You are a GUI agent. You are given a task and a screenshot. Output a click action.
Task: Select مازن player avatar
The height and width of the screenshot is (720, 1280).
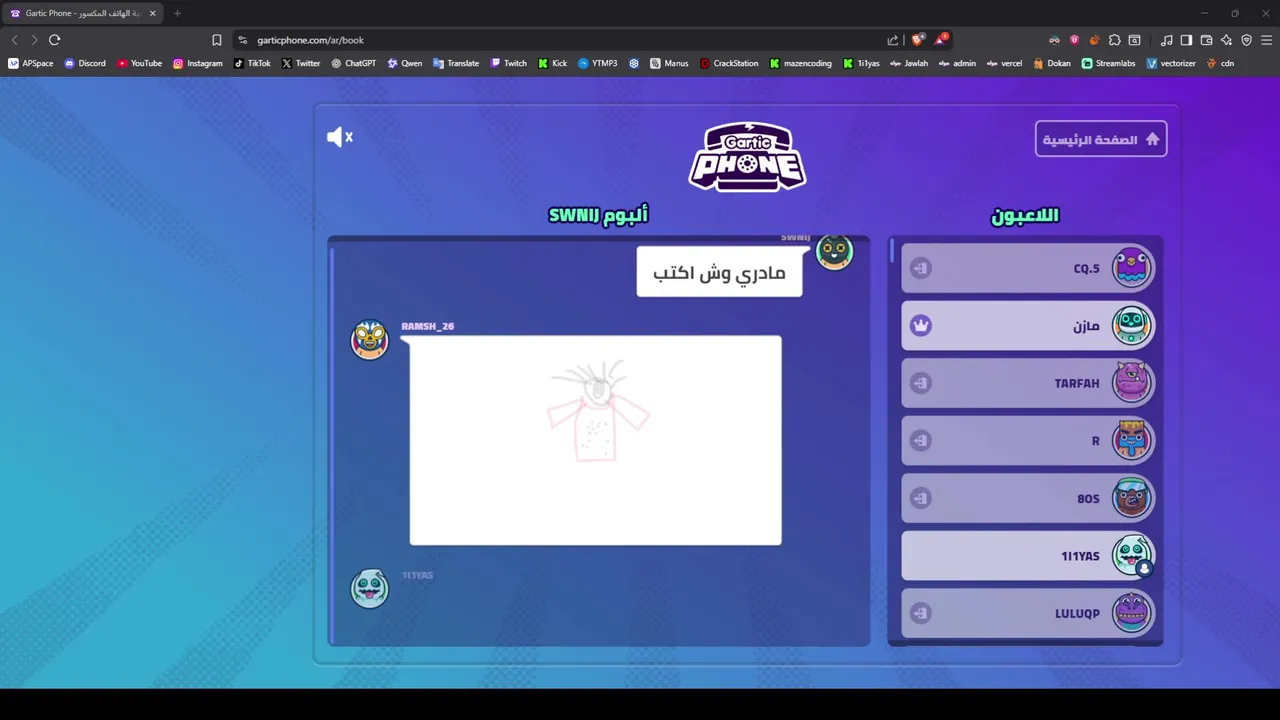1132,326
